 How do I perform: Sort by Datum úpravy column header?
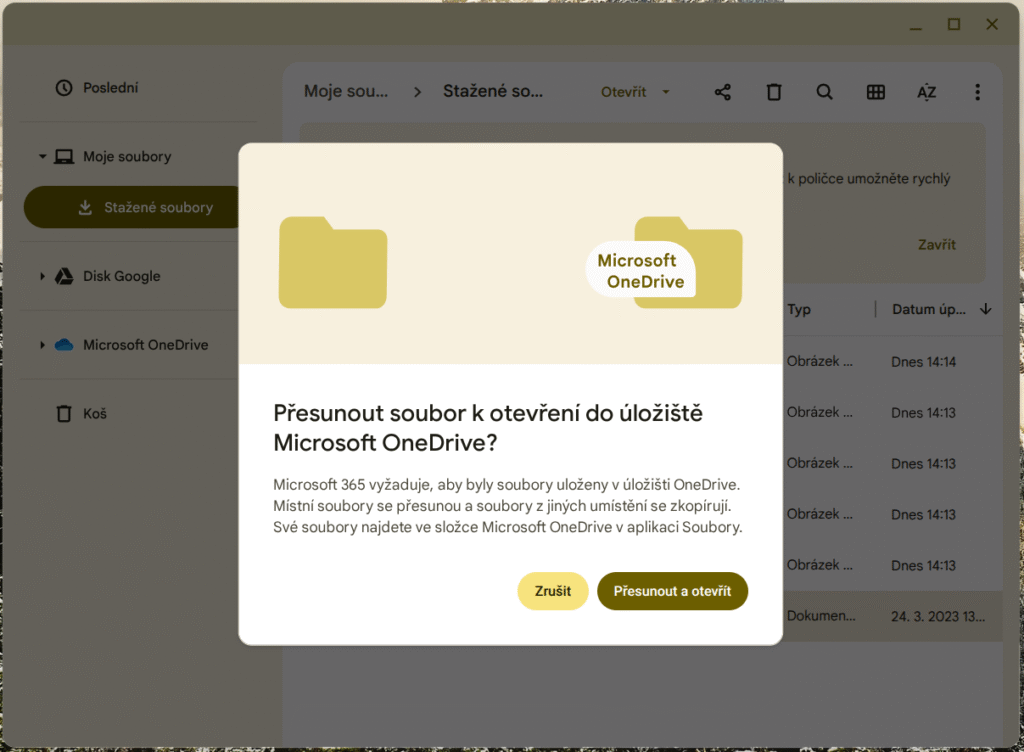coord(929,310)
